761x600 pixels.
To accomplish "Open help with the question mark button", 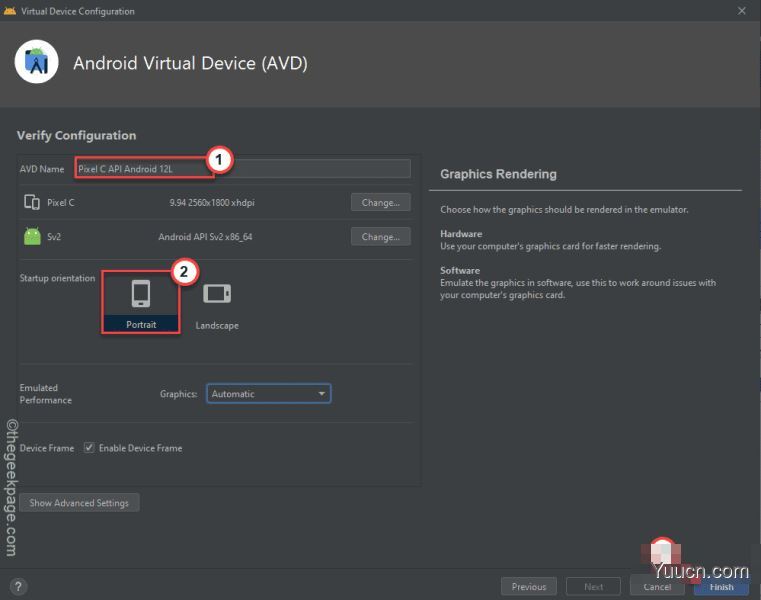I will click(18, 586).
